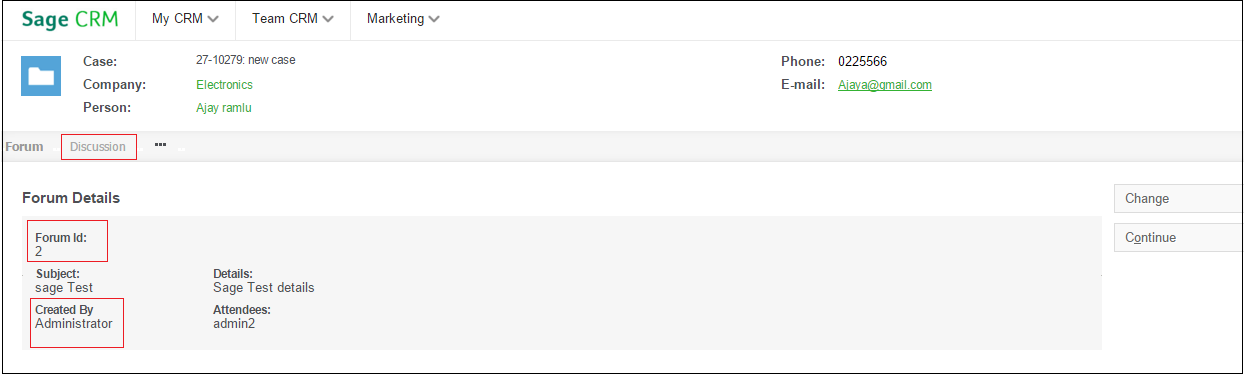Click the phone number 0225566

pyautogui.click(x=863, y=62)
